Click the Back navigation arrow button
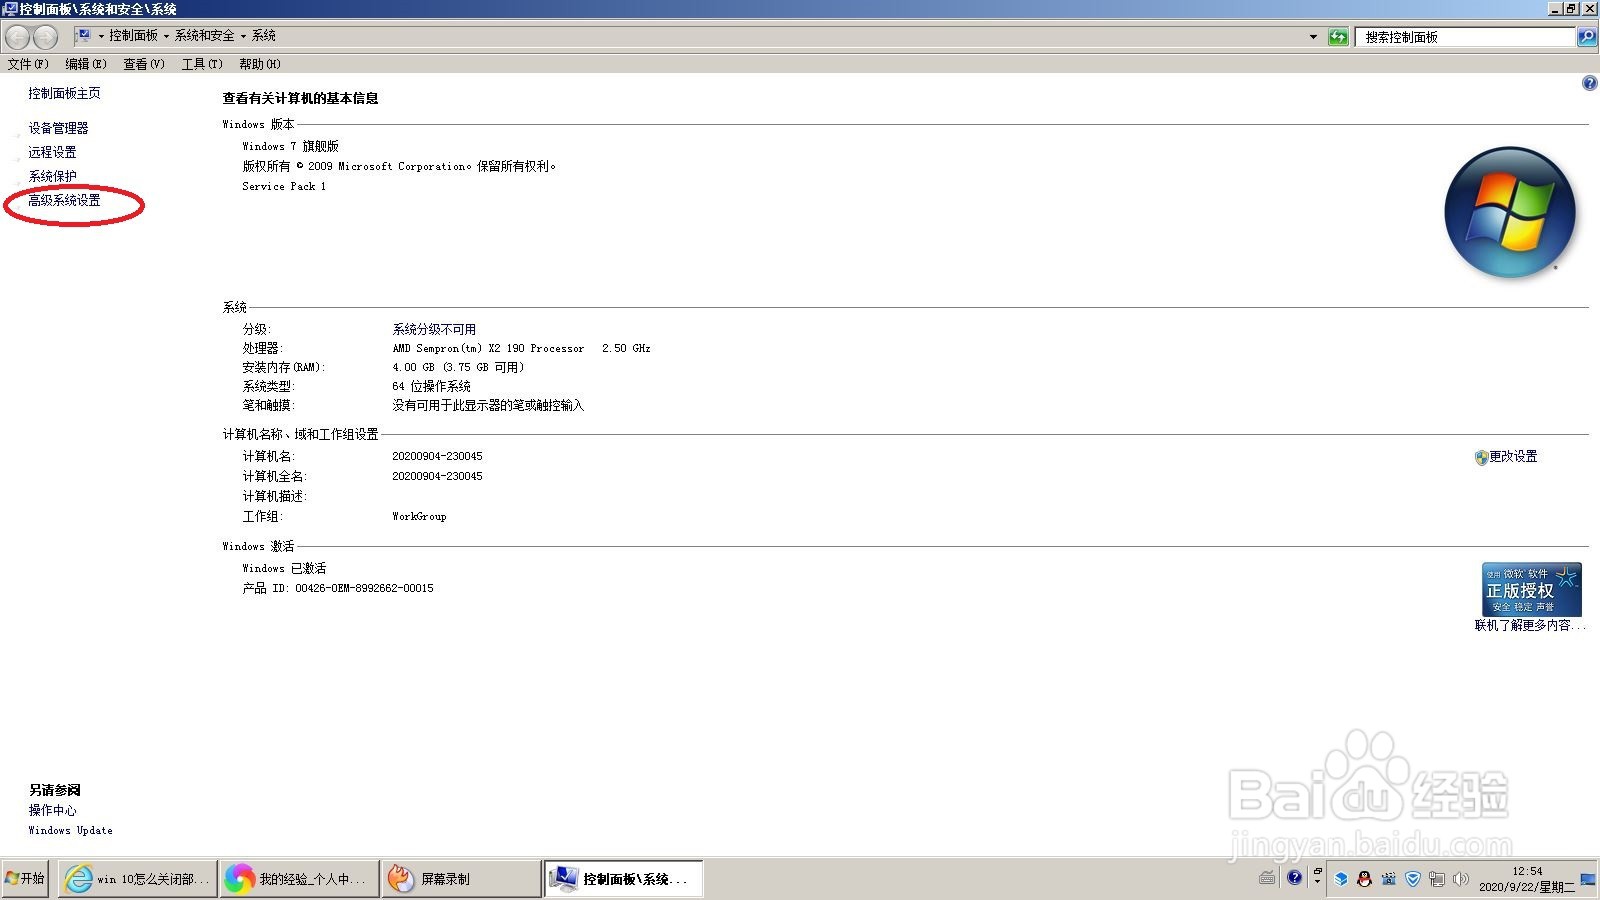This screenshot has height=900, width=1600. [18, 37]
